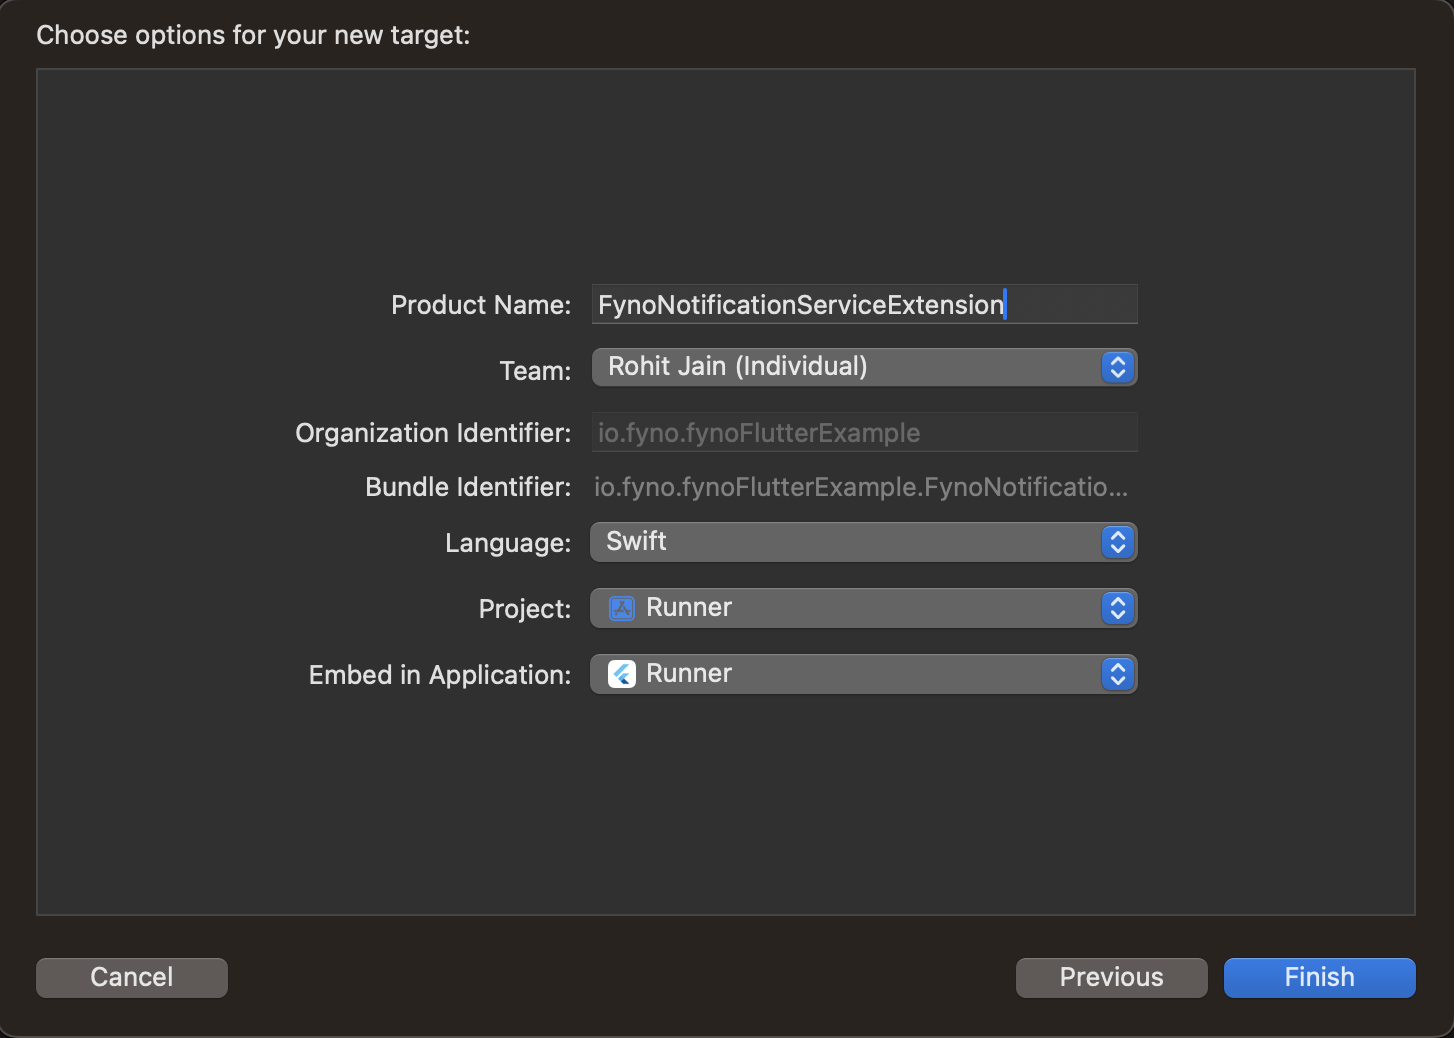Click the "Choose options for your new target" heading

coord(253,35)
